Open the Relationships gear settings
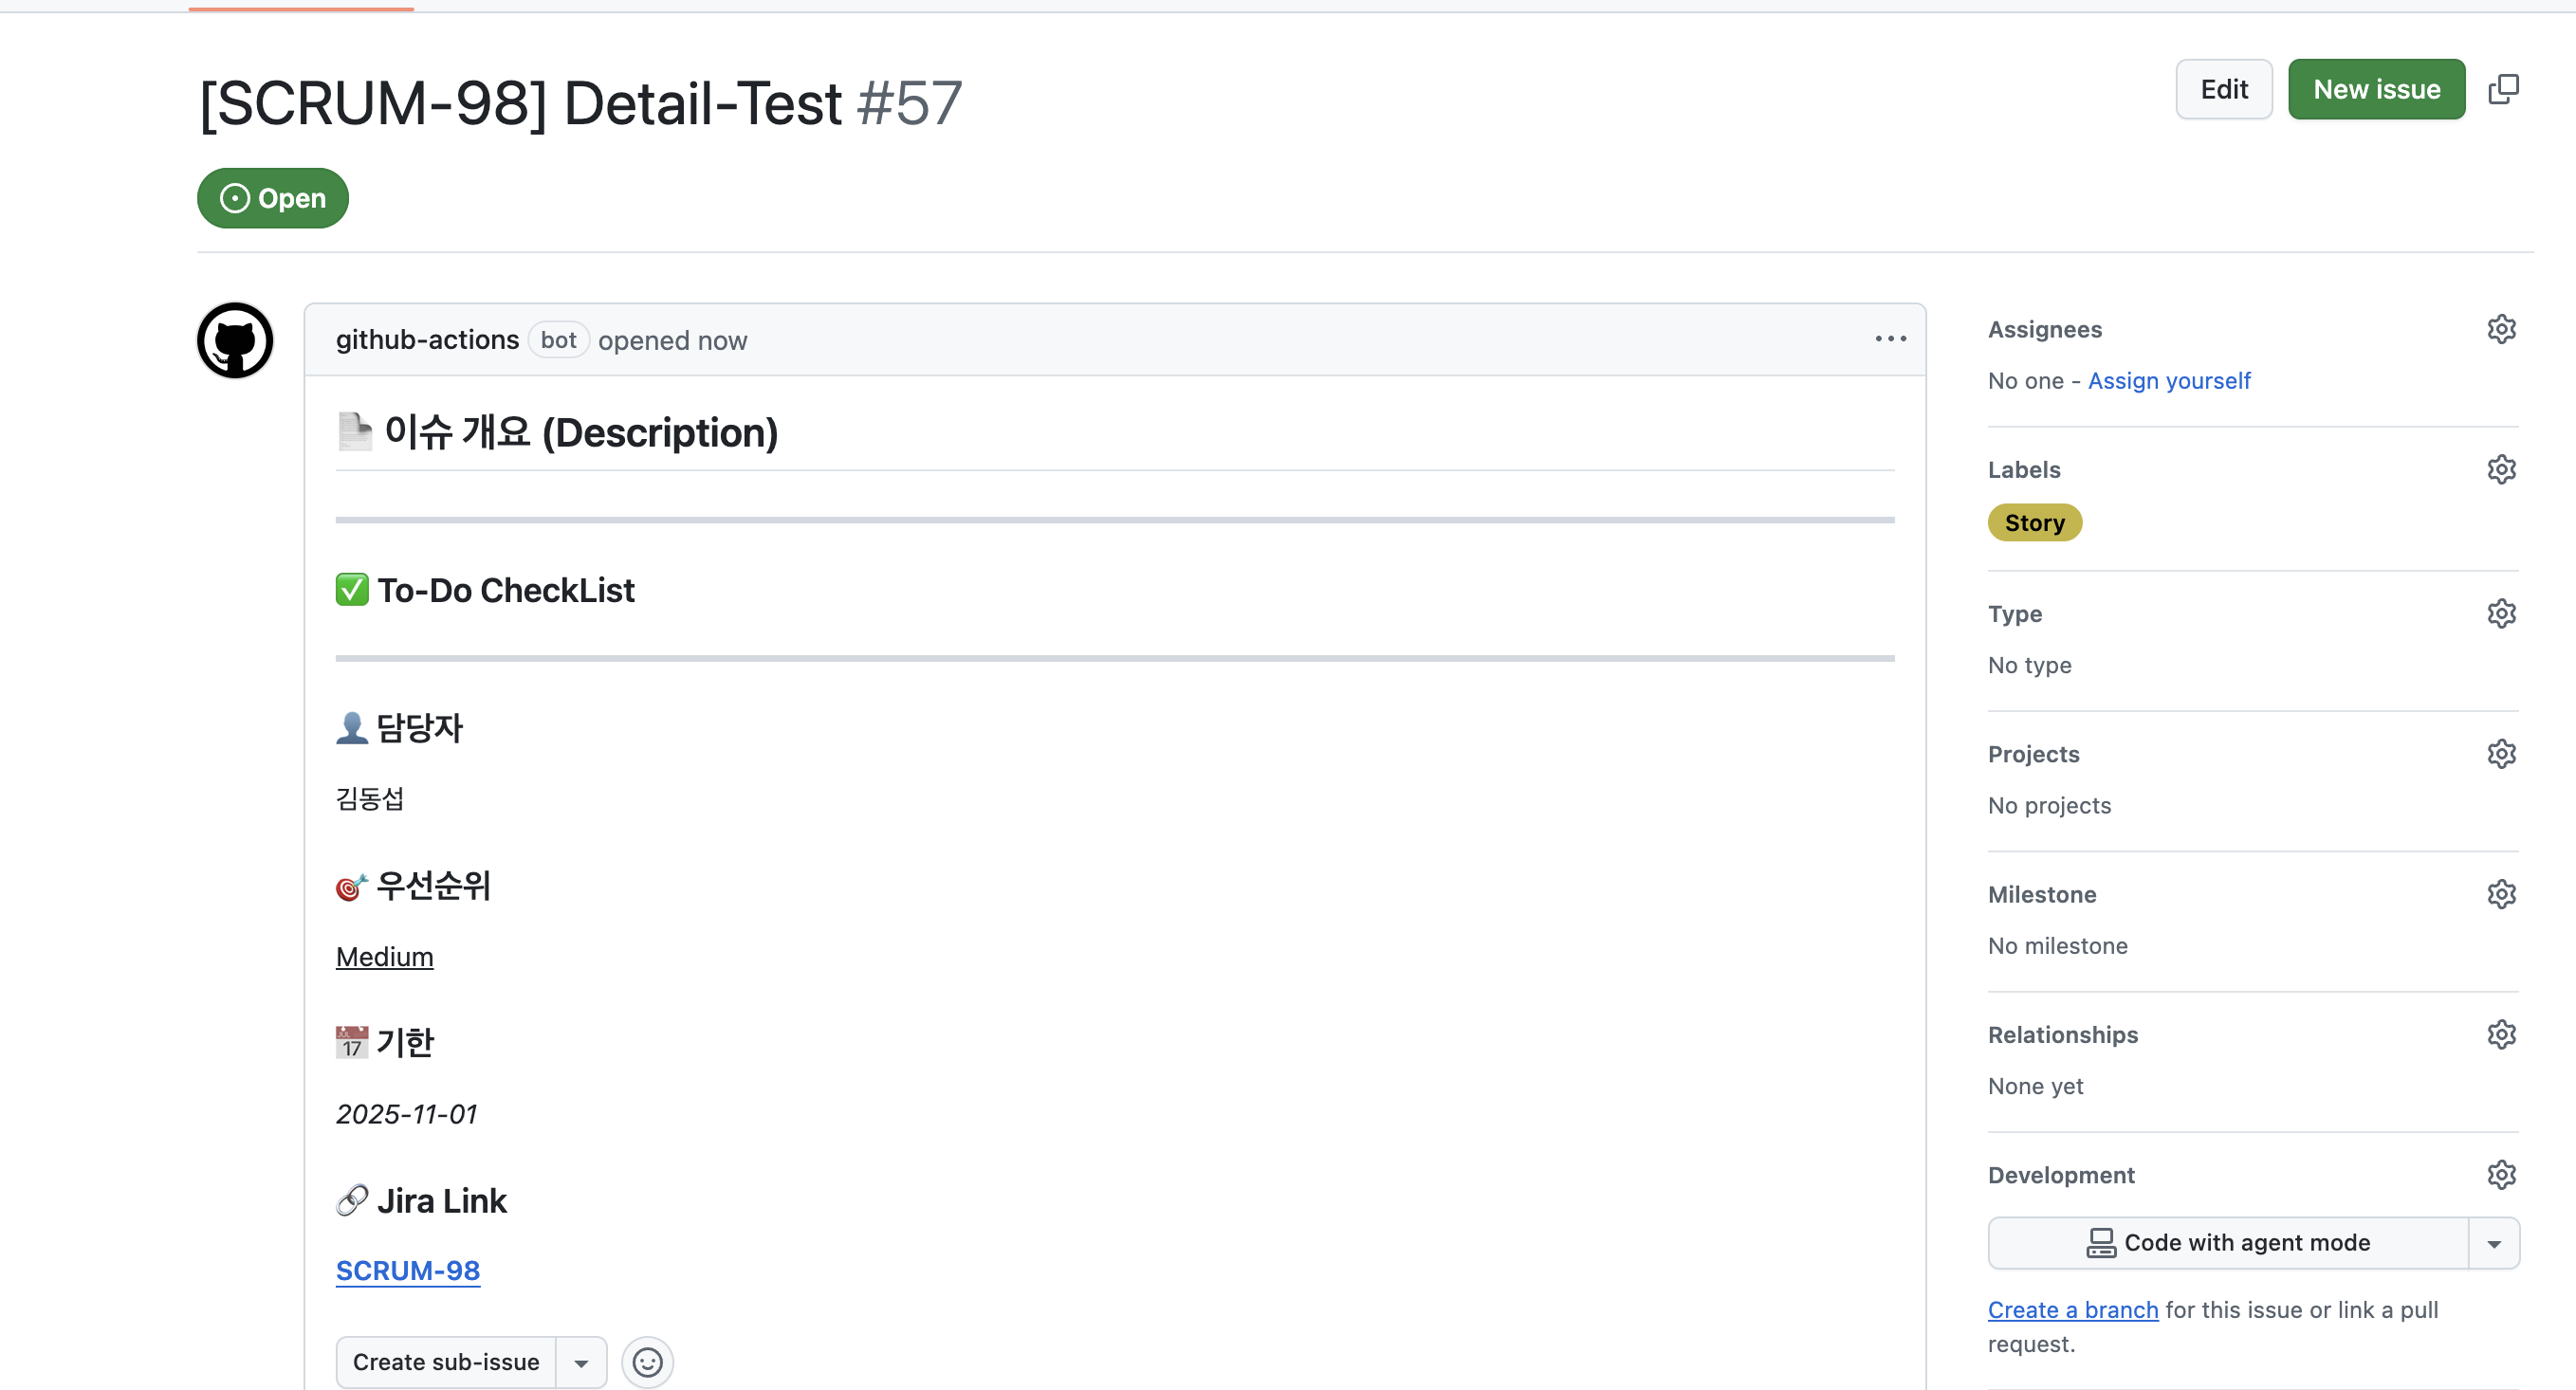Image resolution: width=2576 pixels, height=1390 pixels. point(2501,1034)
